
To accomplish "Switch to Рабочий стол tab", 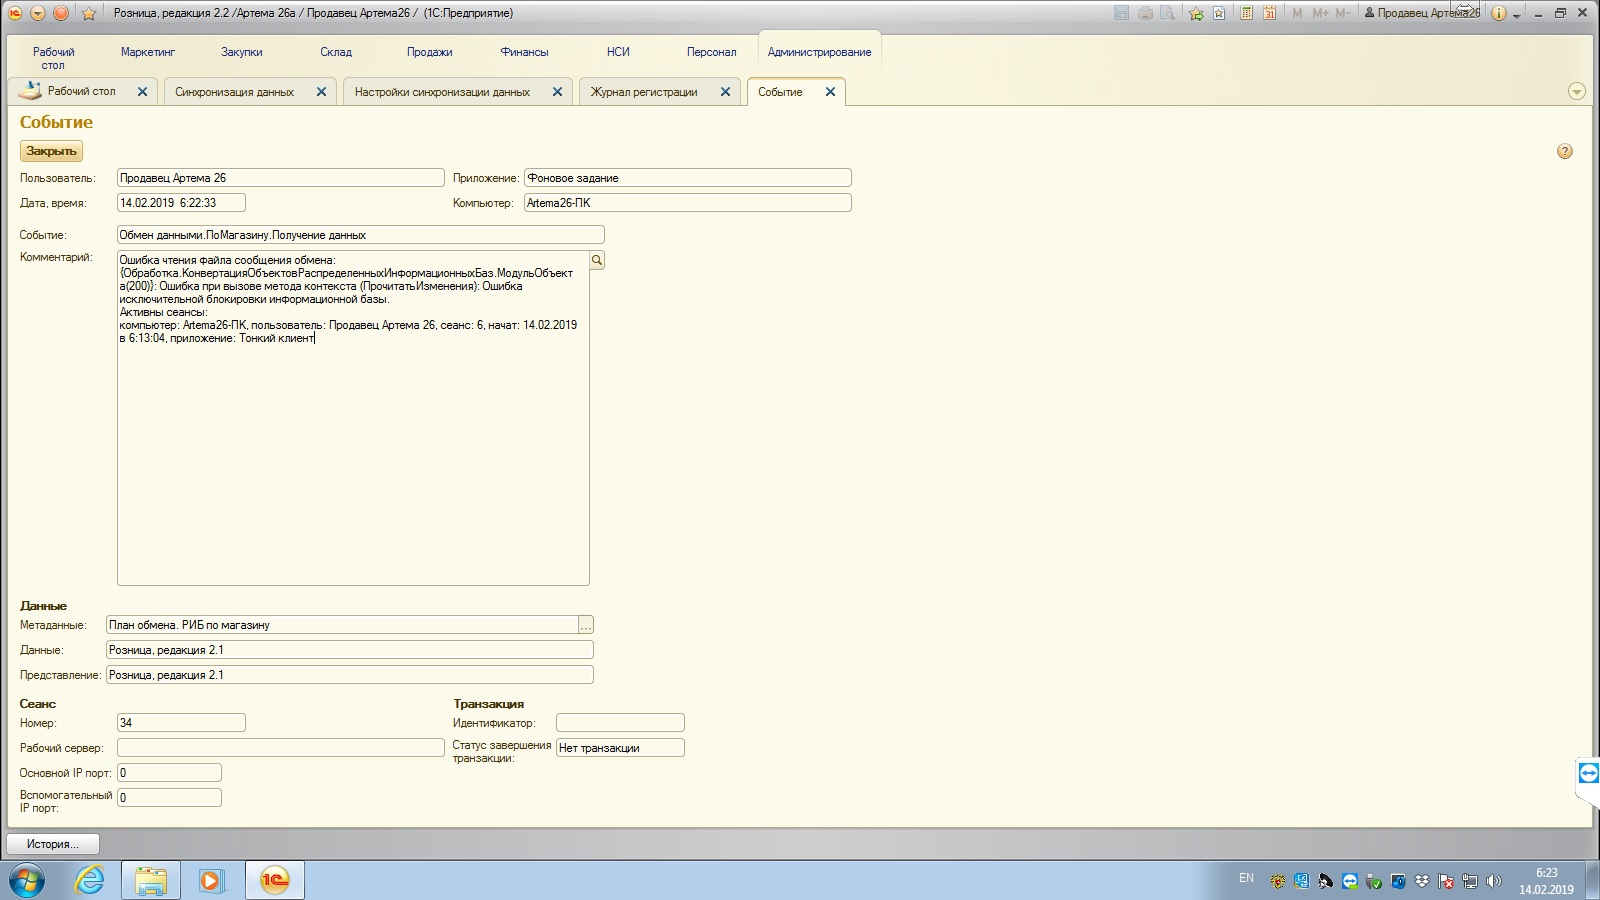I will pyautogui.click(x=81, y=91).
